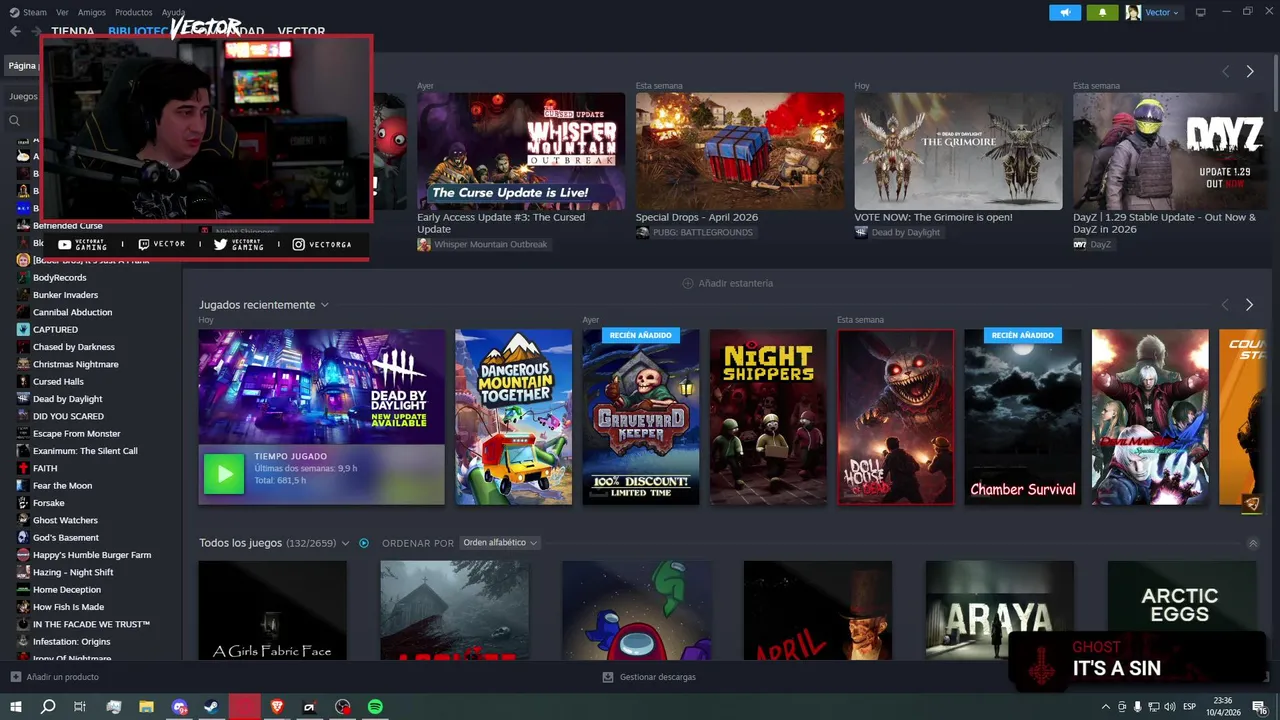Open the Amigos menu
This screenshot has width=1280, height=720.
click(92, 12)
